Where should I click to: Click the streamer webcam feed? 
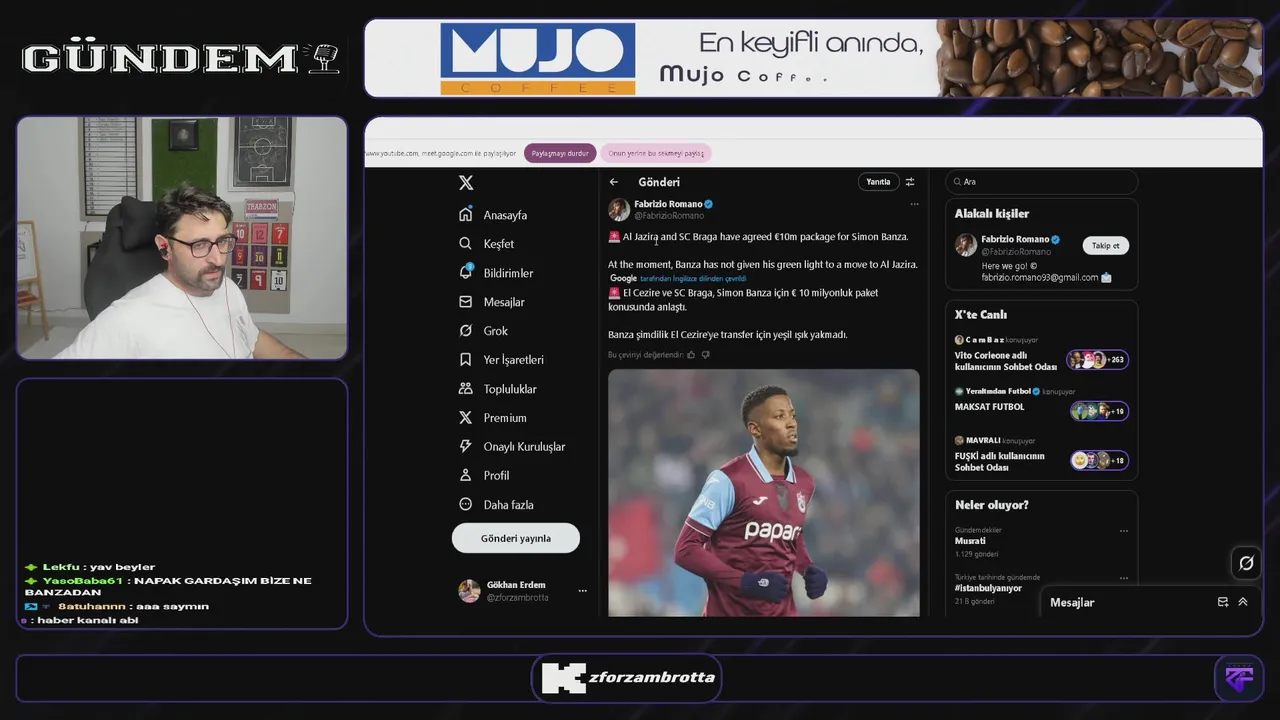click(x=182, y=238)
